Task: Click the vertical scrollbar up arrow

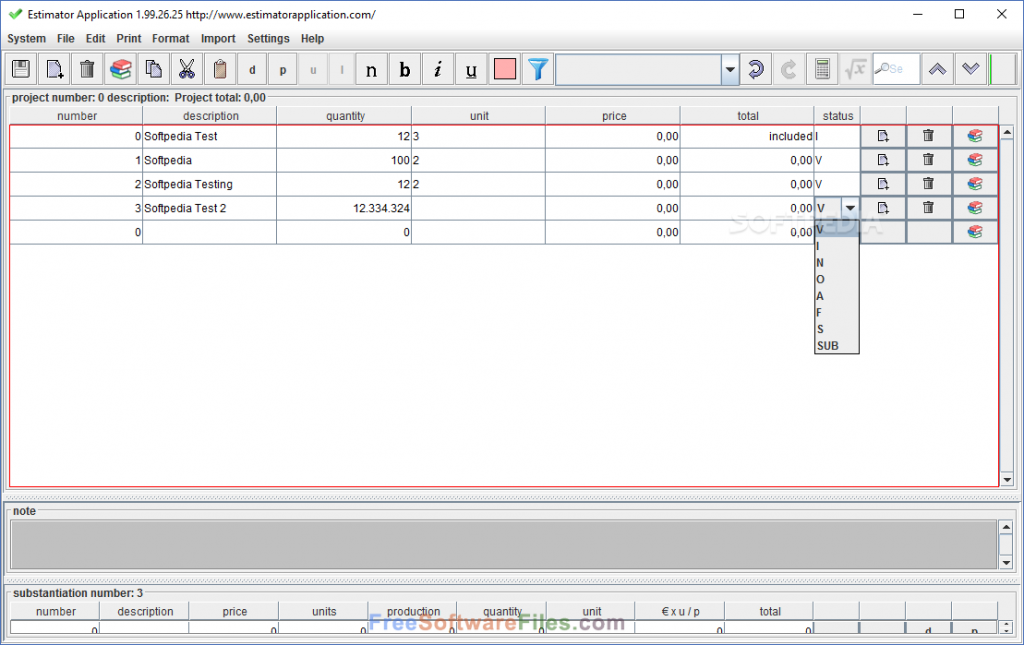Action: (1008, 131)
